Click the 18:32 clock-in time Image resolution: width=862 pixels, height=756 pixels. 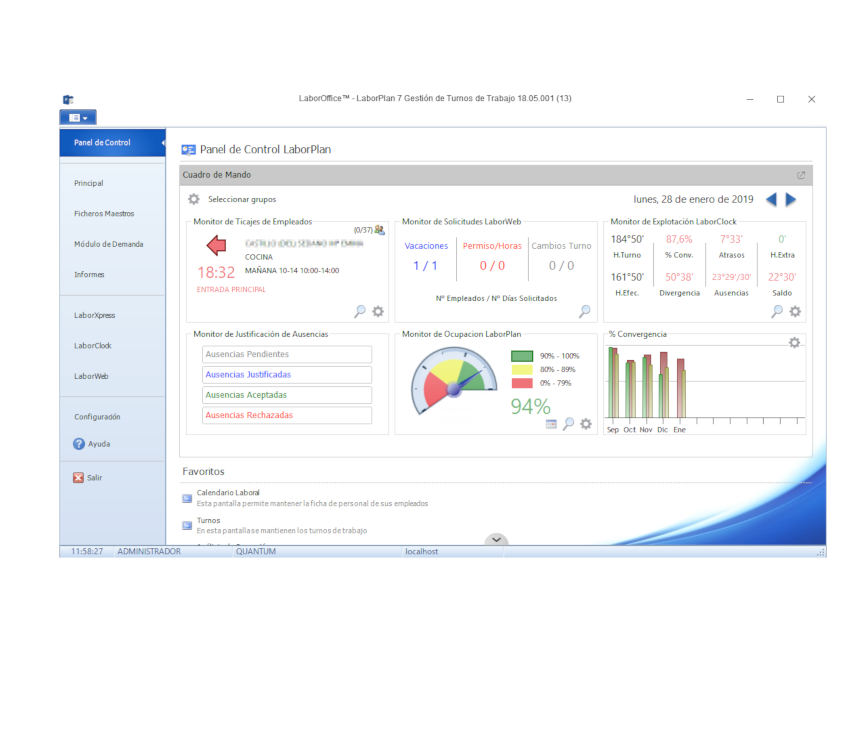pos(216,272)
